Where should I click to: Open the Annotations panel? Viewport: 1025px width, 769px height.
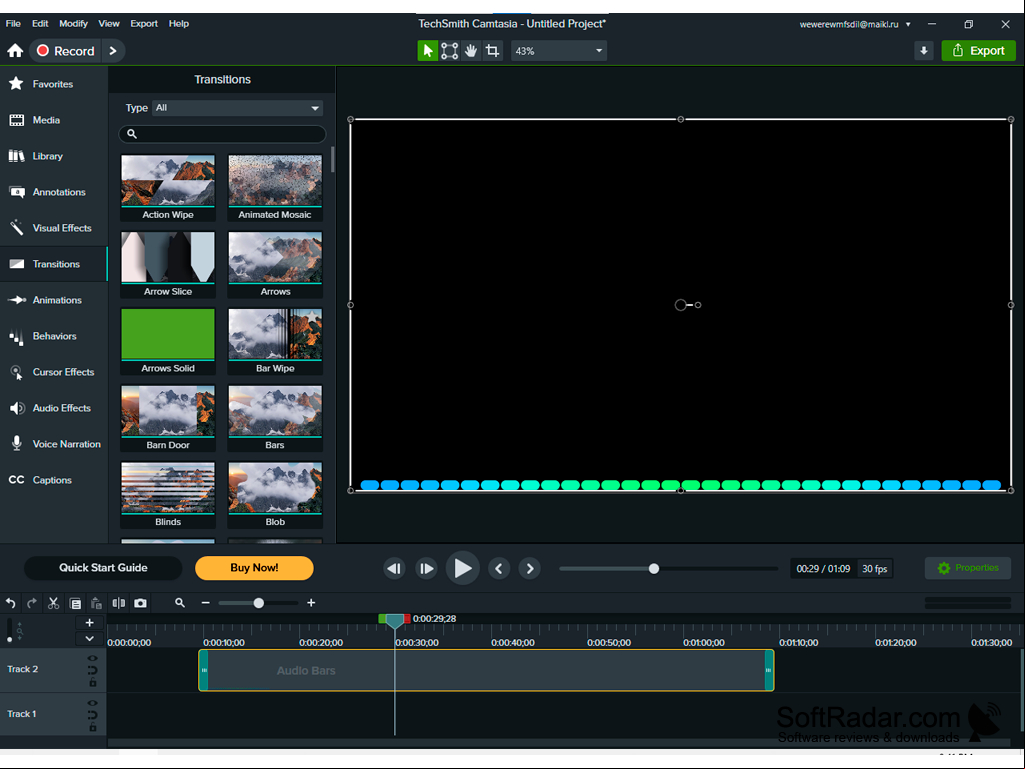click(x=54, y=192)
